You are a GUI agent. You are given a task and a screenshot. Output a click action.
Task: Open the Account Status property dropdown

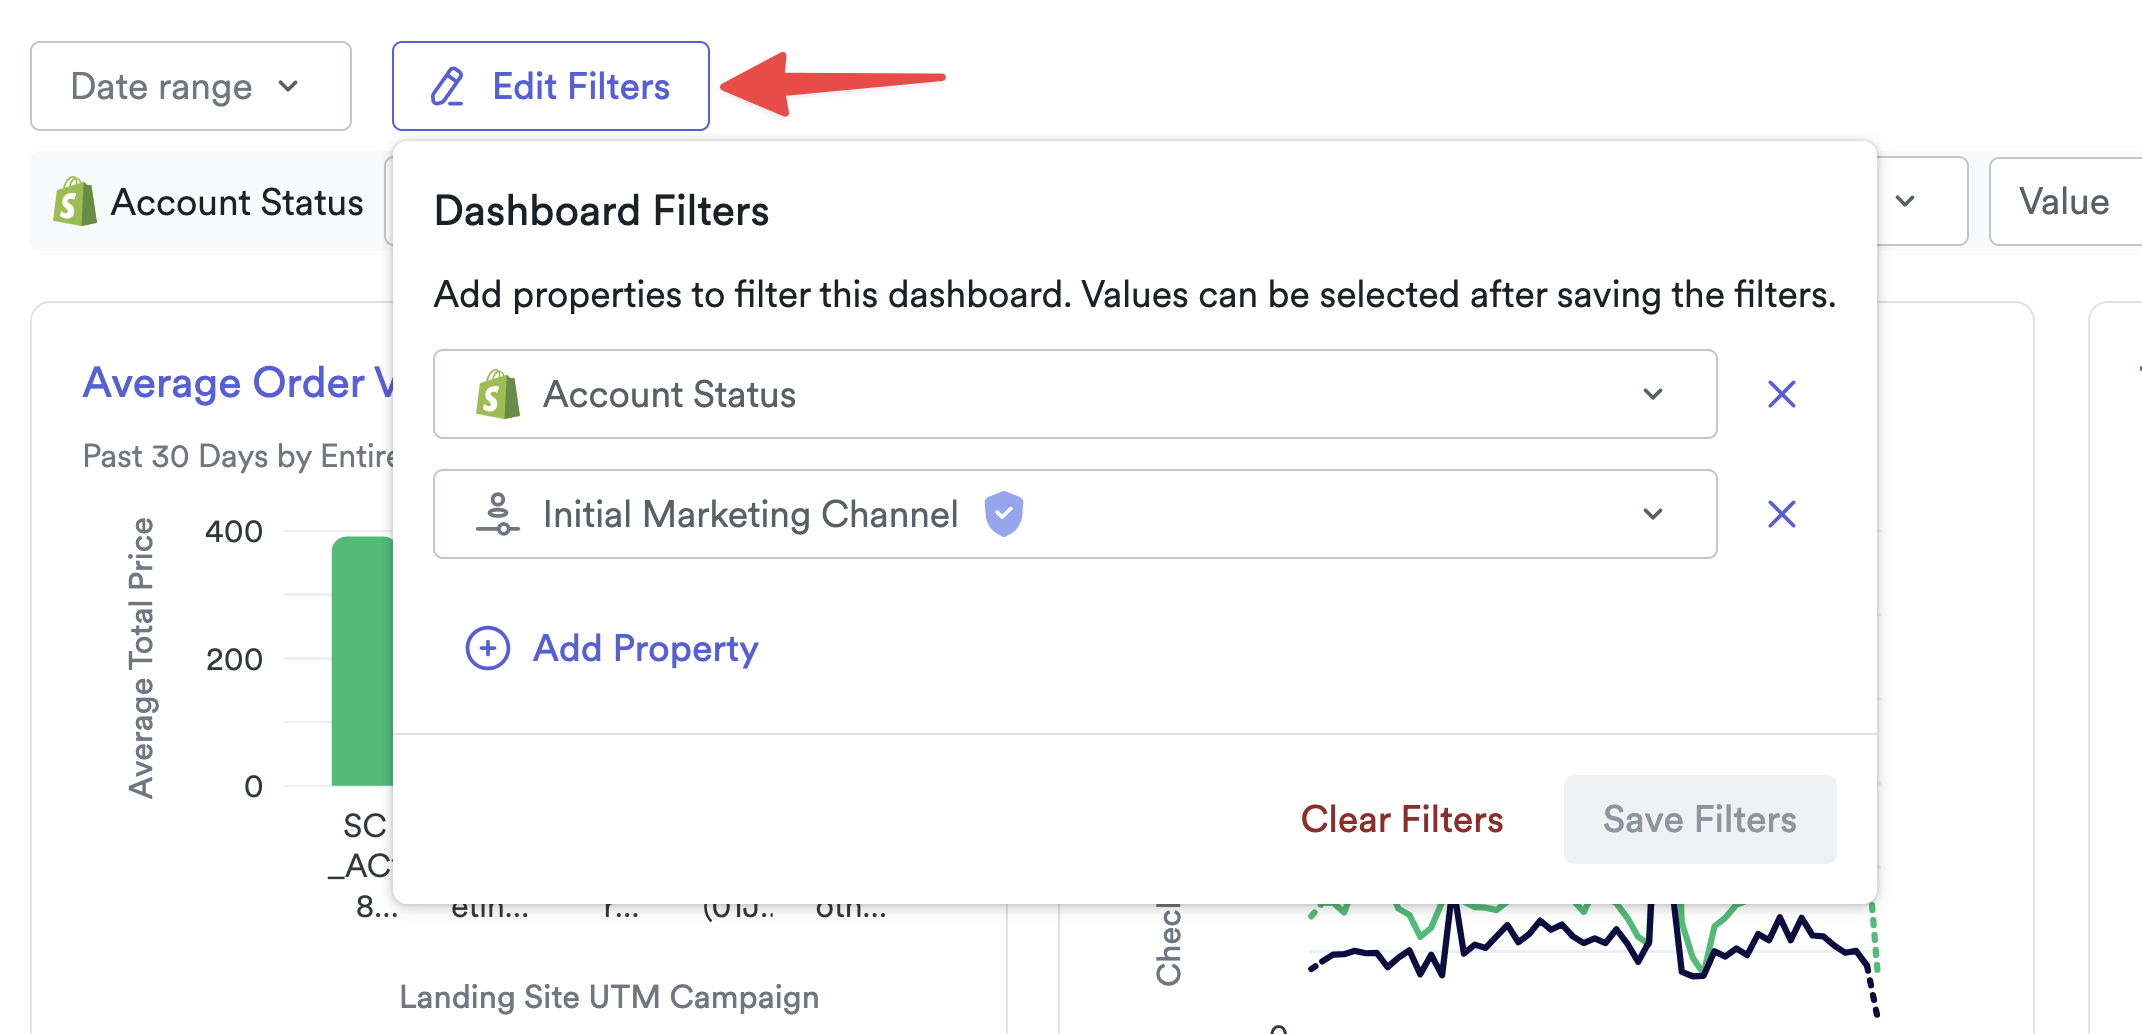[x=1654, y=394]
